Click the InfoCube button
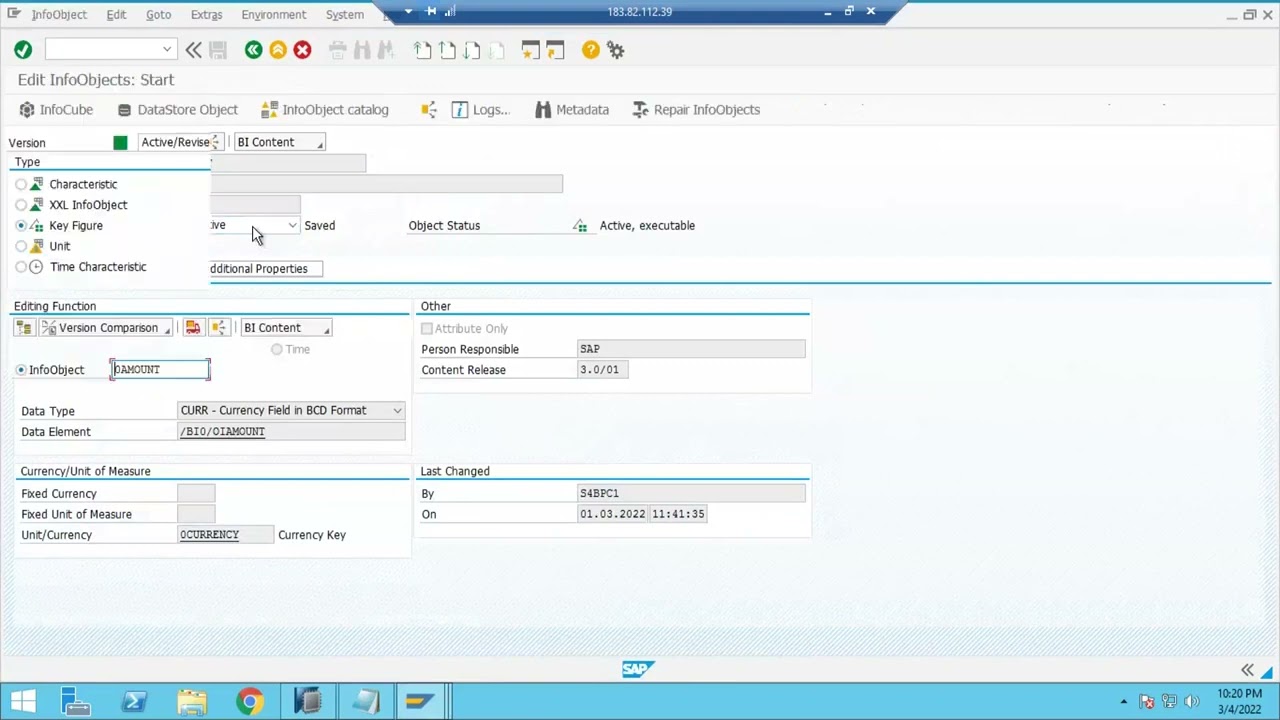This screenshot has height=720, width=1280. pos(57,110)
